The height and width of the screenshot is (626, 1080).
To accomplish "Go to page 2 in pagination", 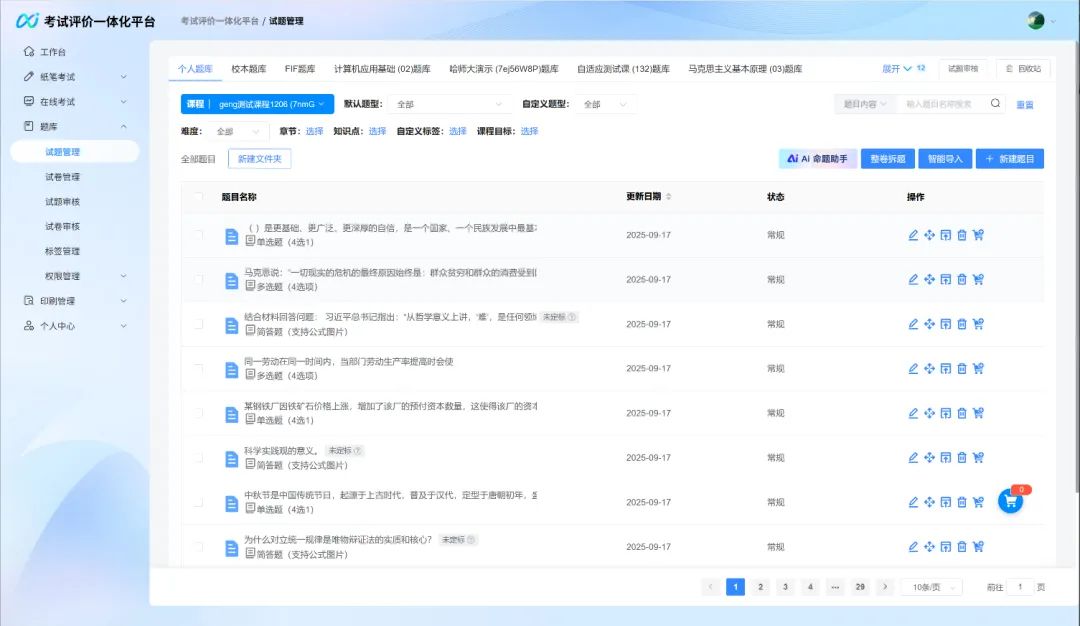I will pos(760,587).
